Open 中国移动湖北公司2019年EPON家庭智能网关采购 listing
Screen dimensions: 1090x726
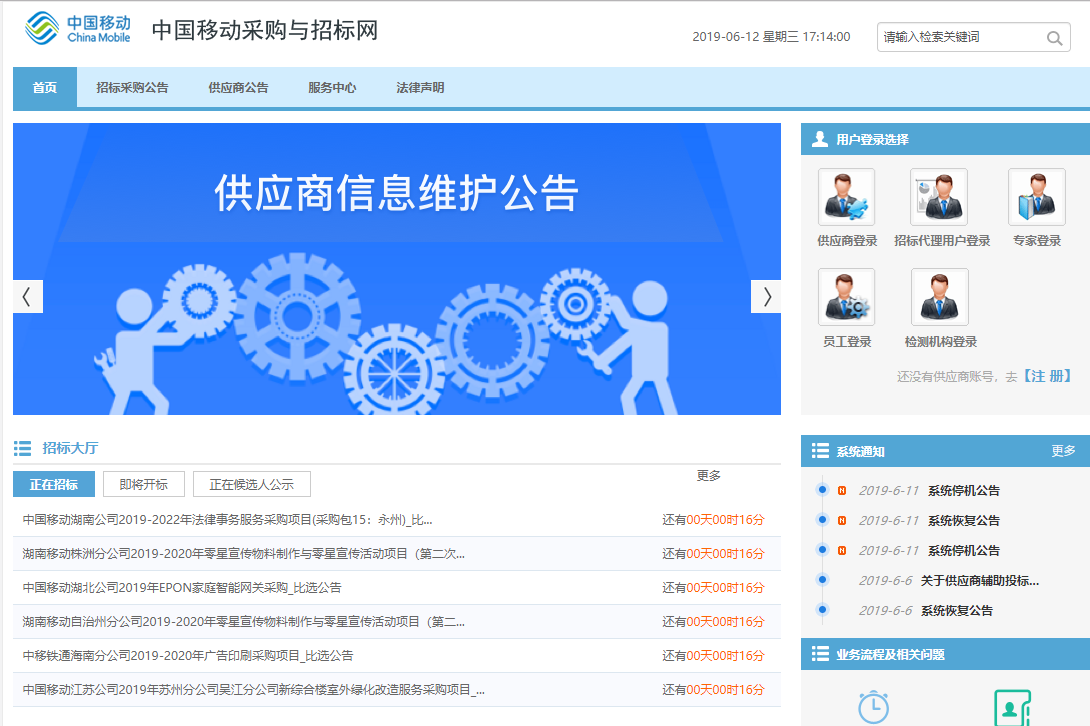[182, 588]
